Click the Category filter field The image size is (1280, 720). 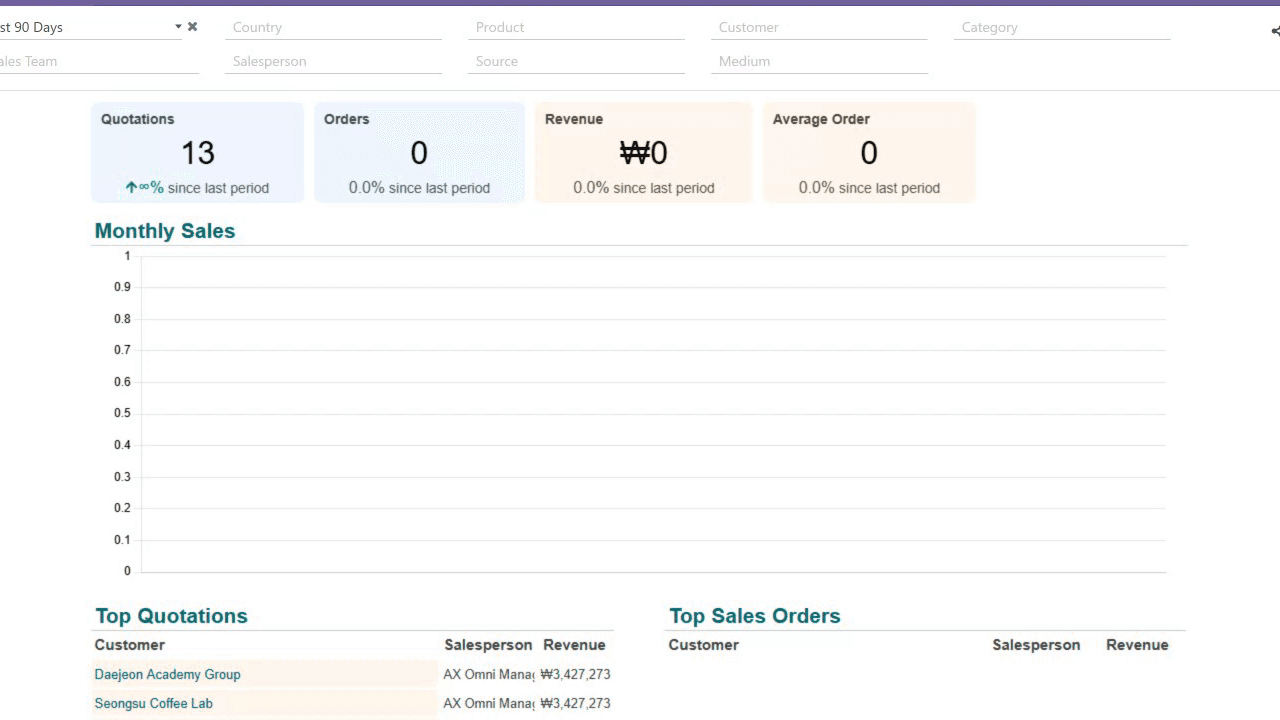[x=1062, y=28]
